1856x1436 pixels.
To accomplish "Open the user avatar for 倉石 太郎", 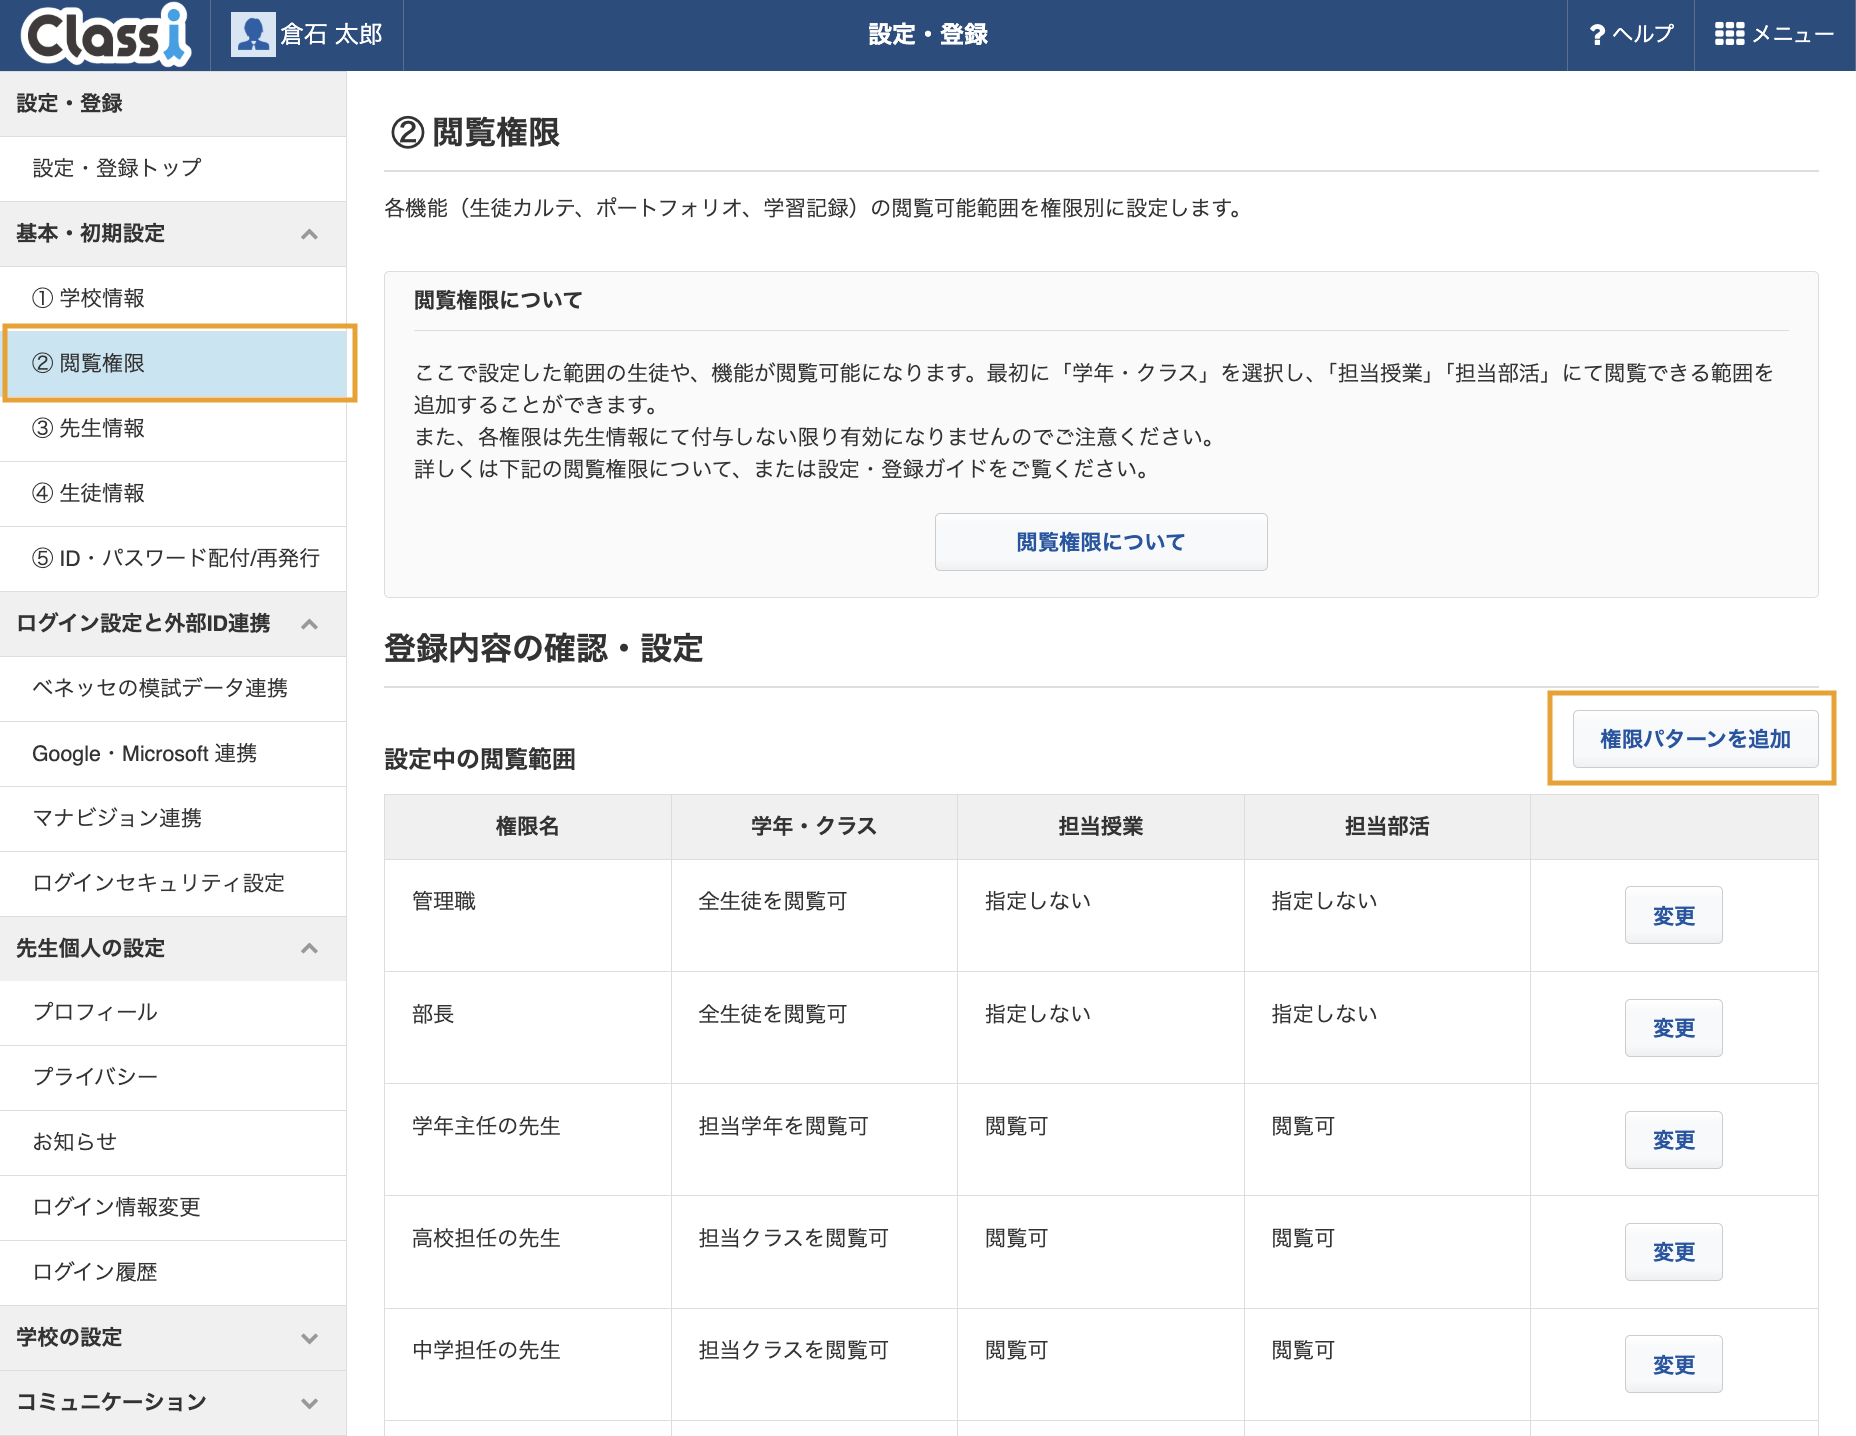I will [x=253, y=35].
